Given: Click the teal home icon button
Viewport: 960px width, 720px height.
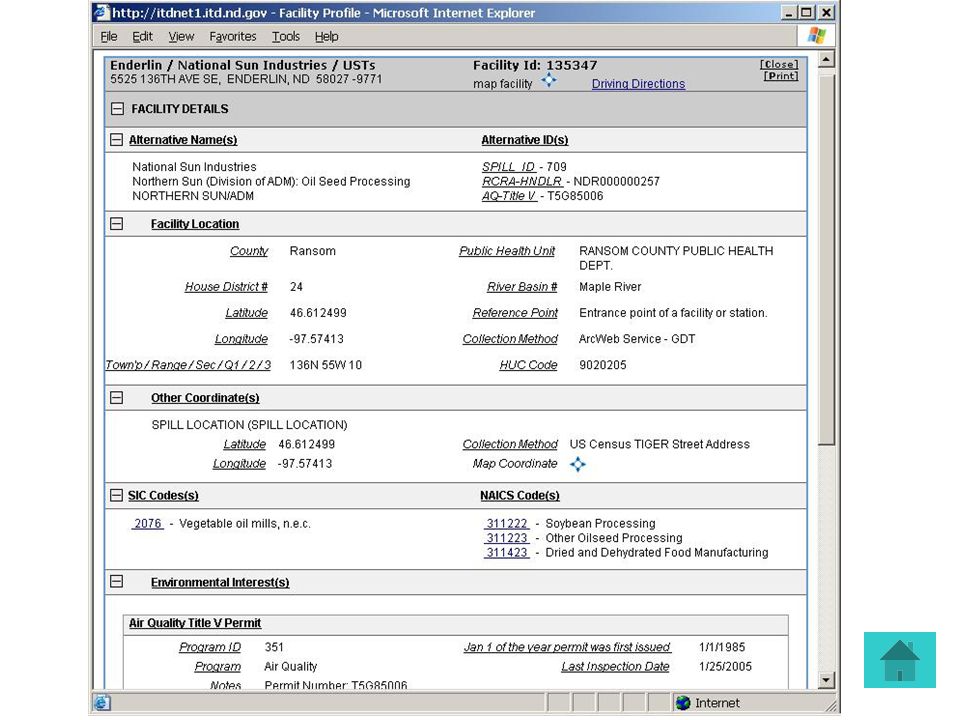Looking at the screenshot, I should [899, 660].
